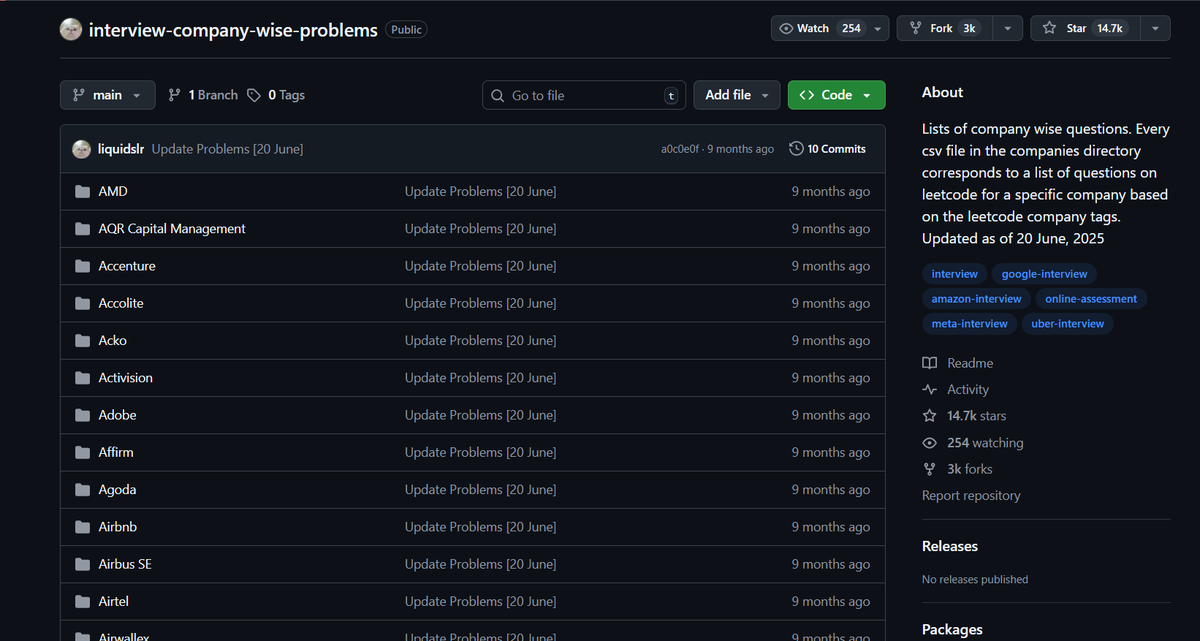Open the 1 Branch link
Viewport: 1200px width, 641px height.
(203, 95)
